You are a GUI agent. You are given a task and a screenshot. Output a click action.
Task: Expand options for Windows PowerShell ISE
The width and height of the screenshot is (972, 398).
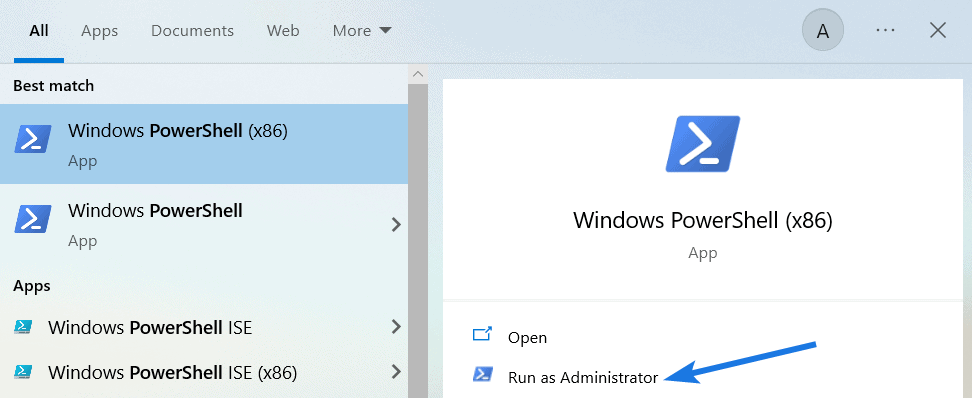(396, 327)
